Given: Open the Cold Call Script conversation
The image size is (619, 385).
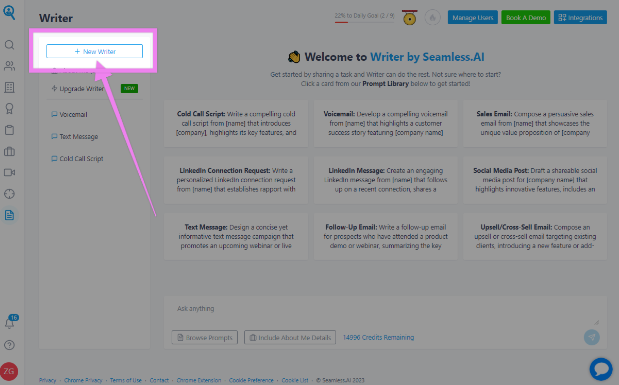Looking at the screenshot, I should 77,159.
